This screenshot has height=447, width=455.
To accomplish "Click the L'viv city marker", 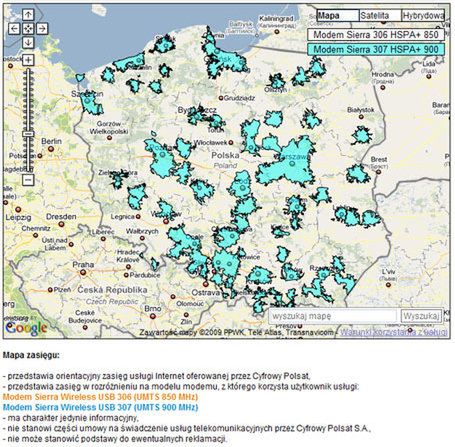I will point(388,285).
